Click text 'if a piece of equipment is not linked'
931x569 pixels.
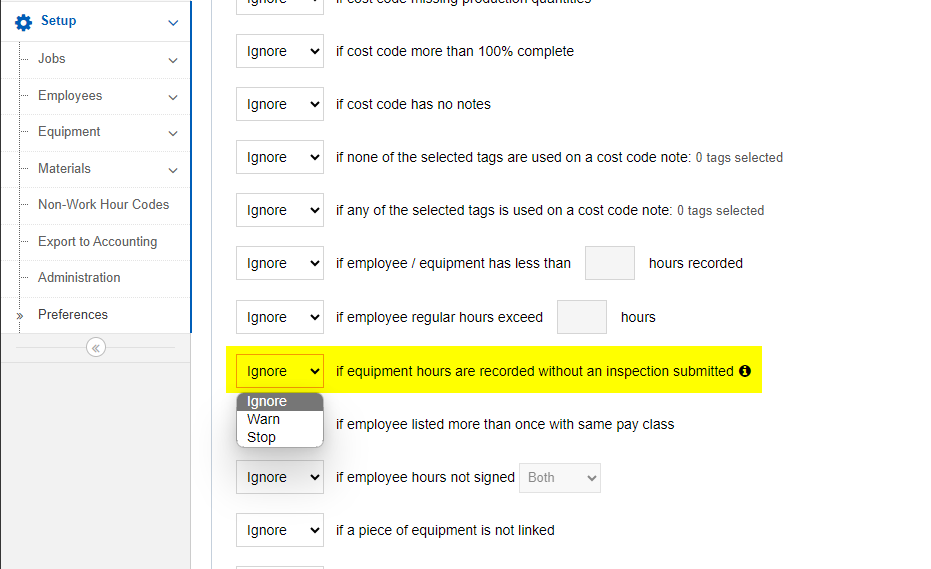445,530
